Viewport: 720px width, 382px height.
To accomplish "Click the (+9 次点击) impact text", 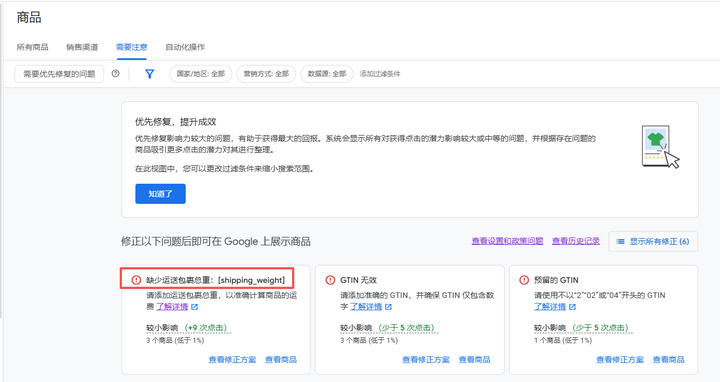I will 206,328.
